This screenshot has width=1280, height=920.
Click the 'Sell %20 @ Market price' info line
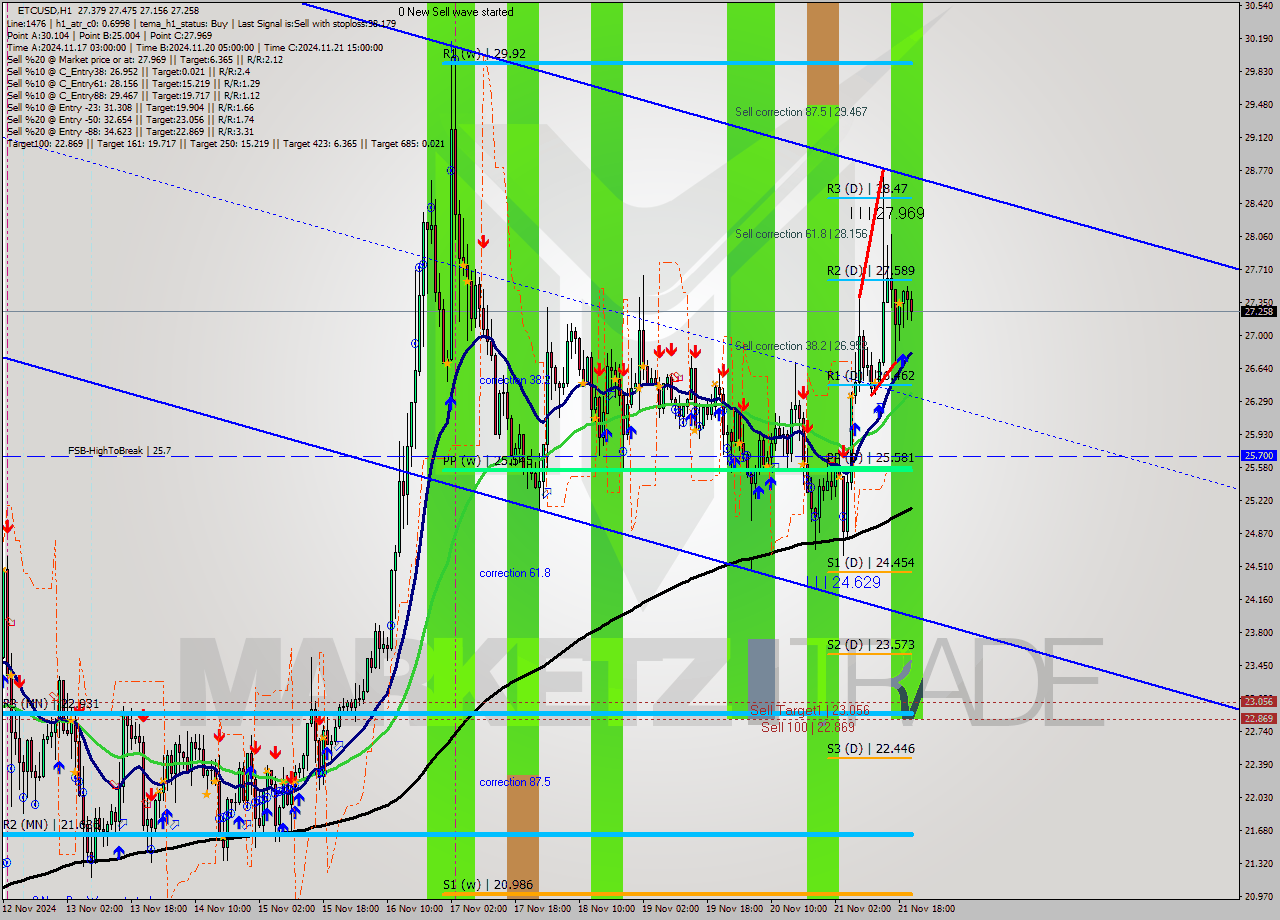click(144, 59)
